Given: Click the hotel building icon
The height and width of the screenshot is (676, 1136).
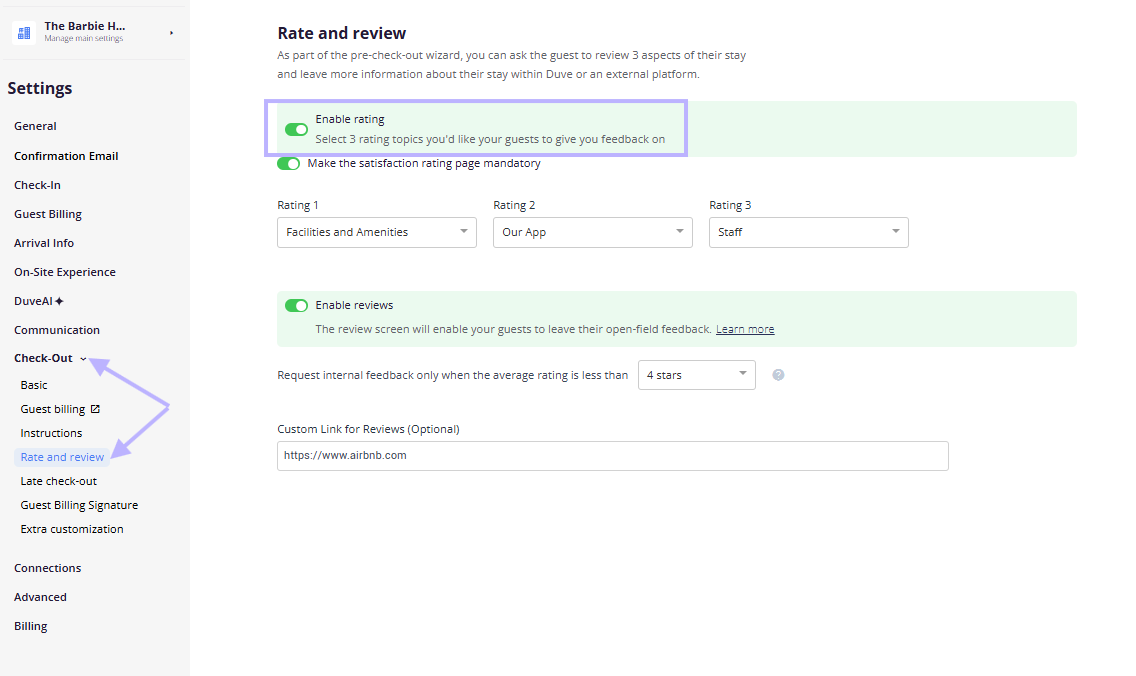Looking at the screenshot, I should pos(24,33).
